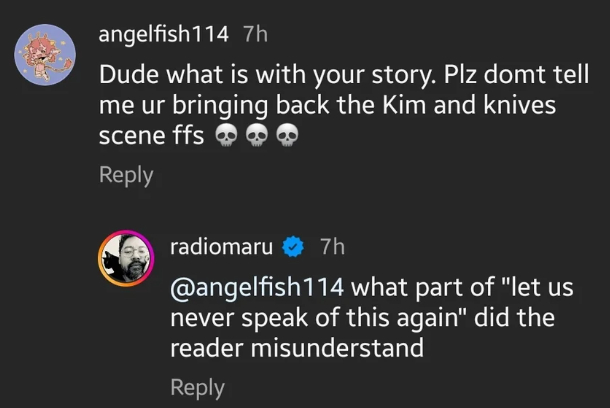Click the last skull emoji
610x408 pixels.
pos(286,136)
